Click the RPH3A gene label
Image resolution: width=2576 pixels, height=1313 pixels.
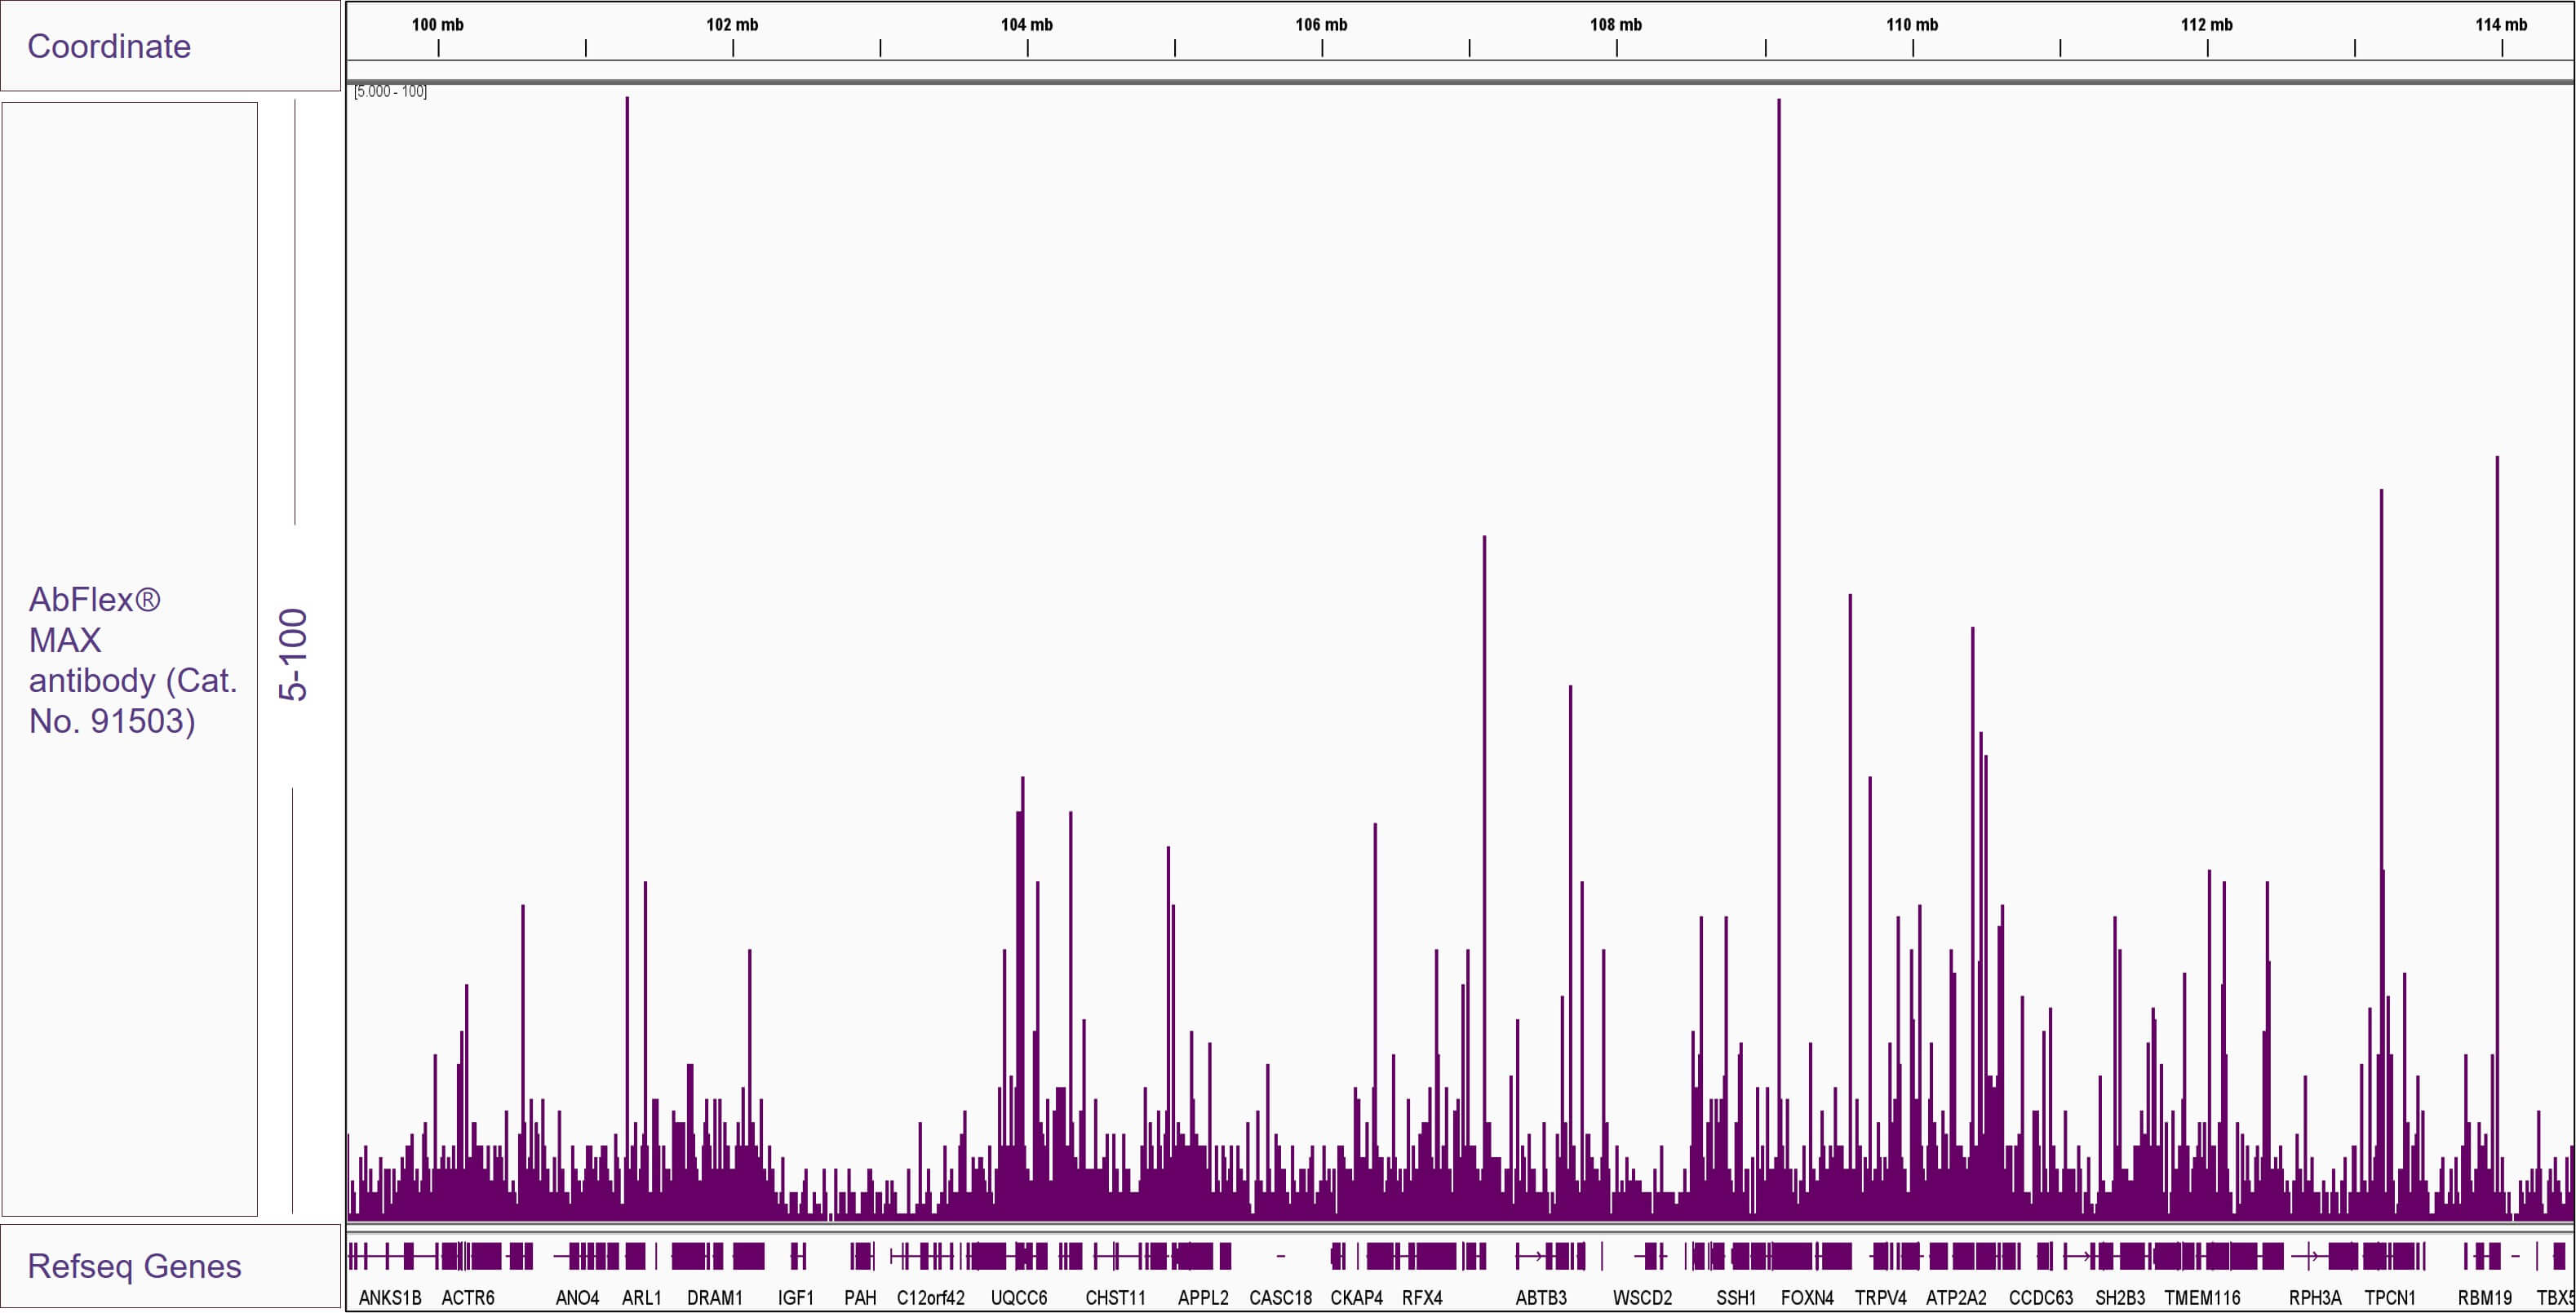[x=2315, y=1297]
